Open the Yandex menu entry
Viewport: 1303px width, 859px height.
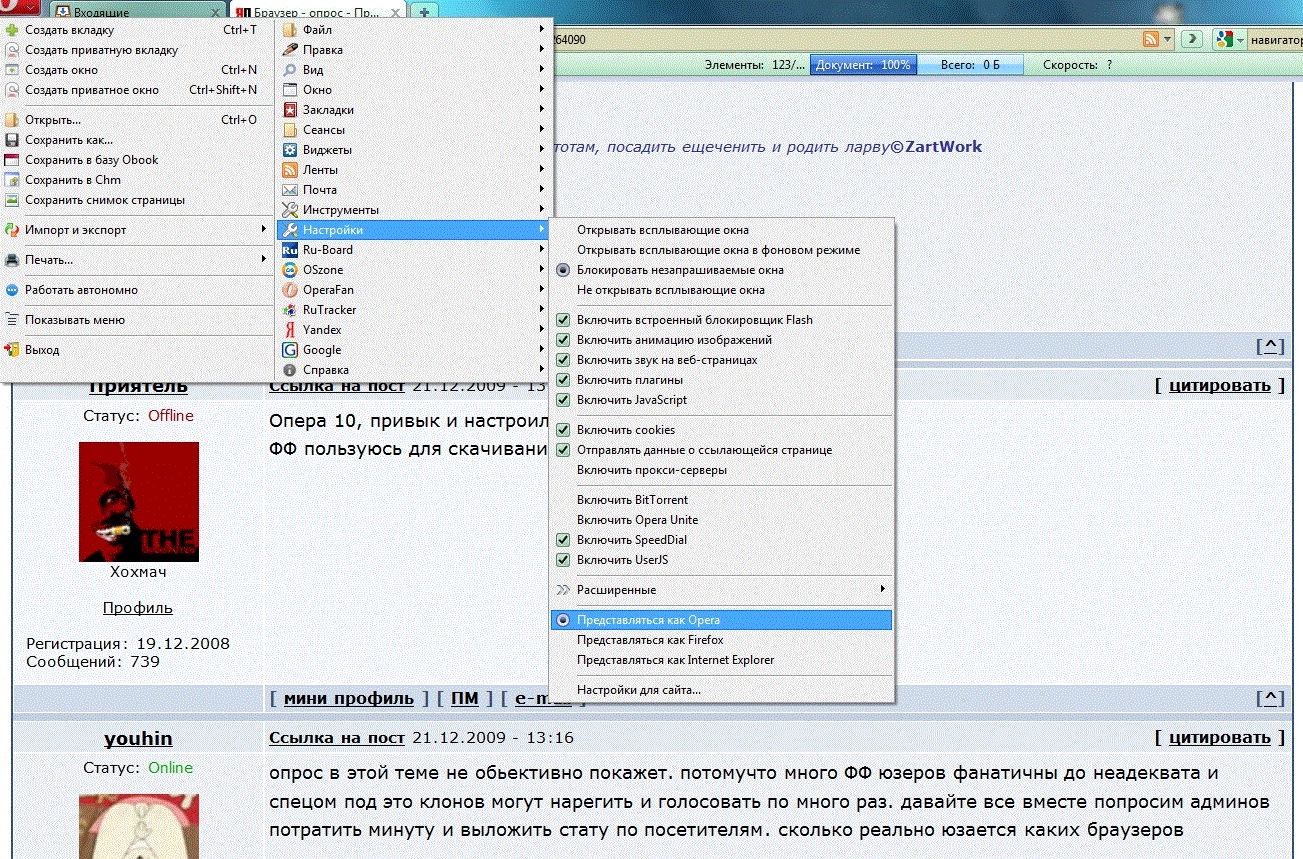(322, 330)
